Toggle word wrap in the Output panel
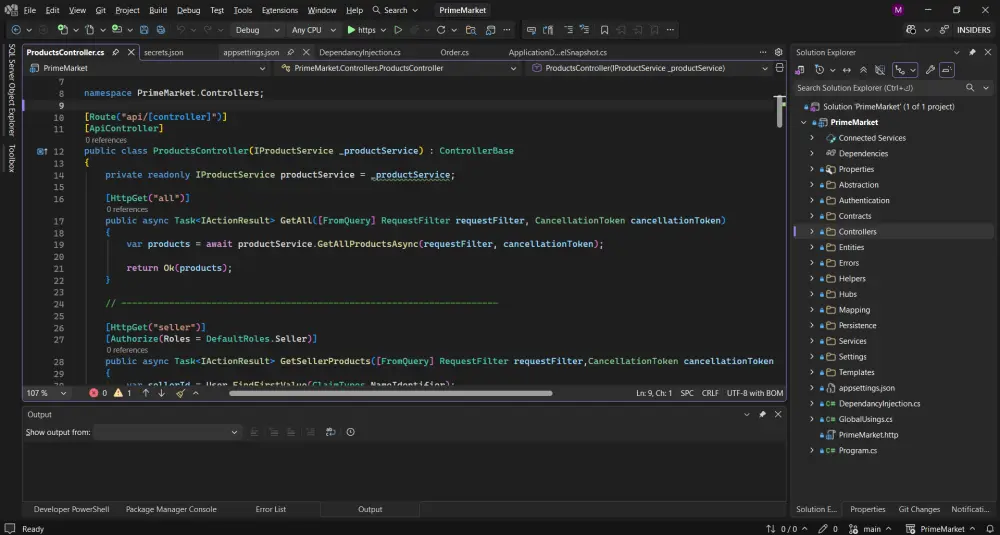 [330, 432]
